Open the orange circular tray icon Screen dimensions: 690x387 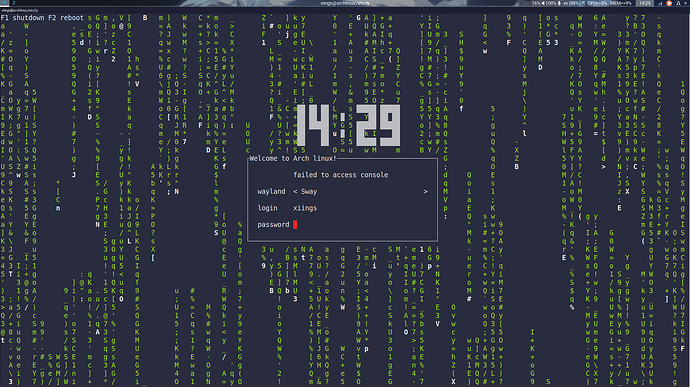pos(669,3)
